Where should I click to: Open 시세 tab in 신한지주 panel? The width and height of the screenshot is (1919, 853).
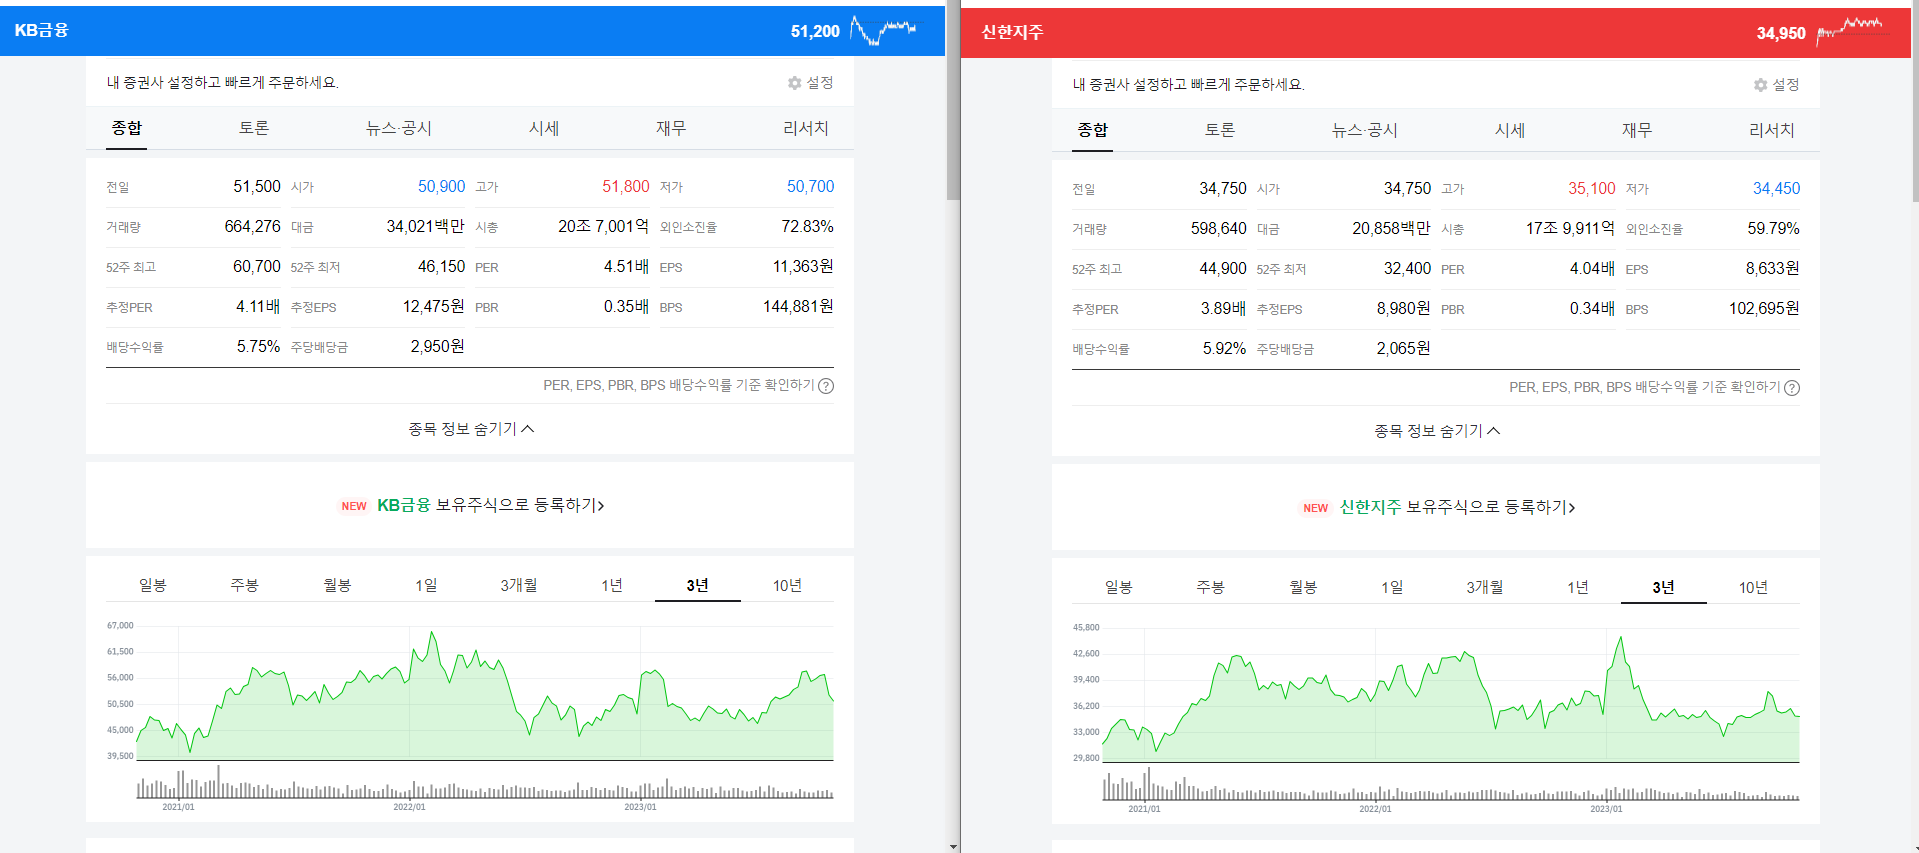pos(1510,130)
